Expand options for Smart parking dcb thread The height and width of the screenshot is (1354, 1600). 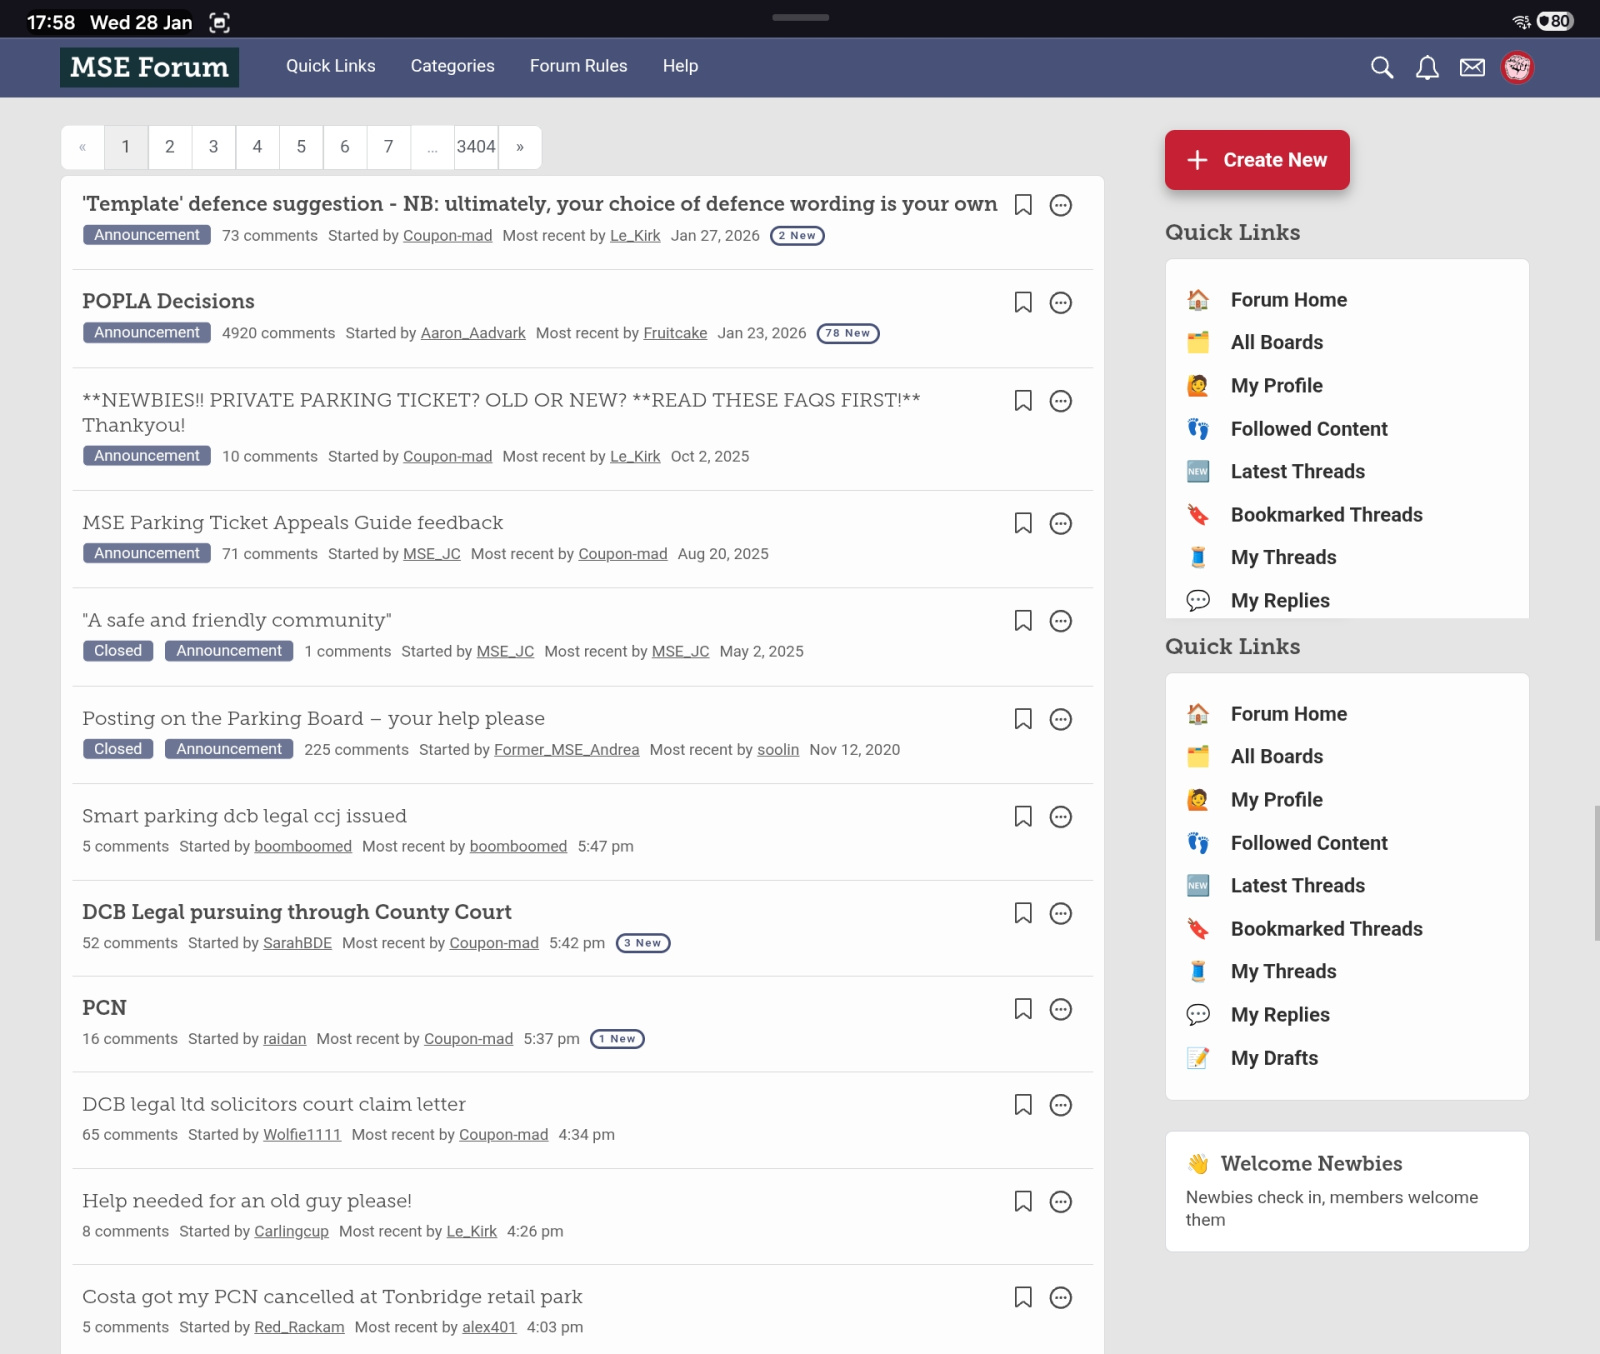[1061, 817]
